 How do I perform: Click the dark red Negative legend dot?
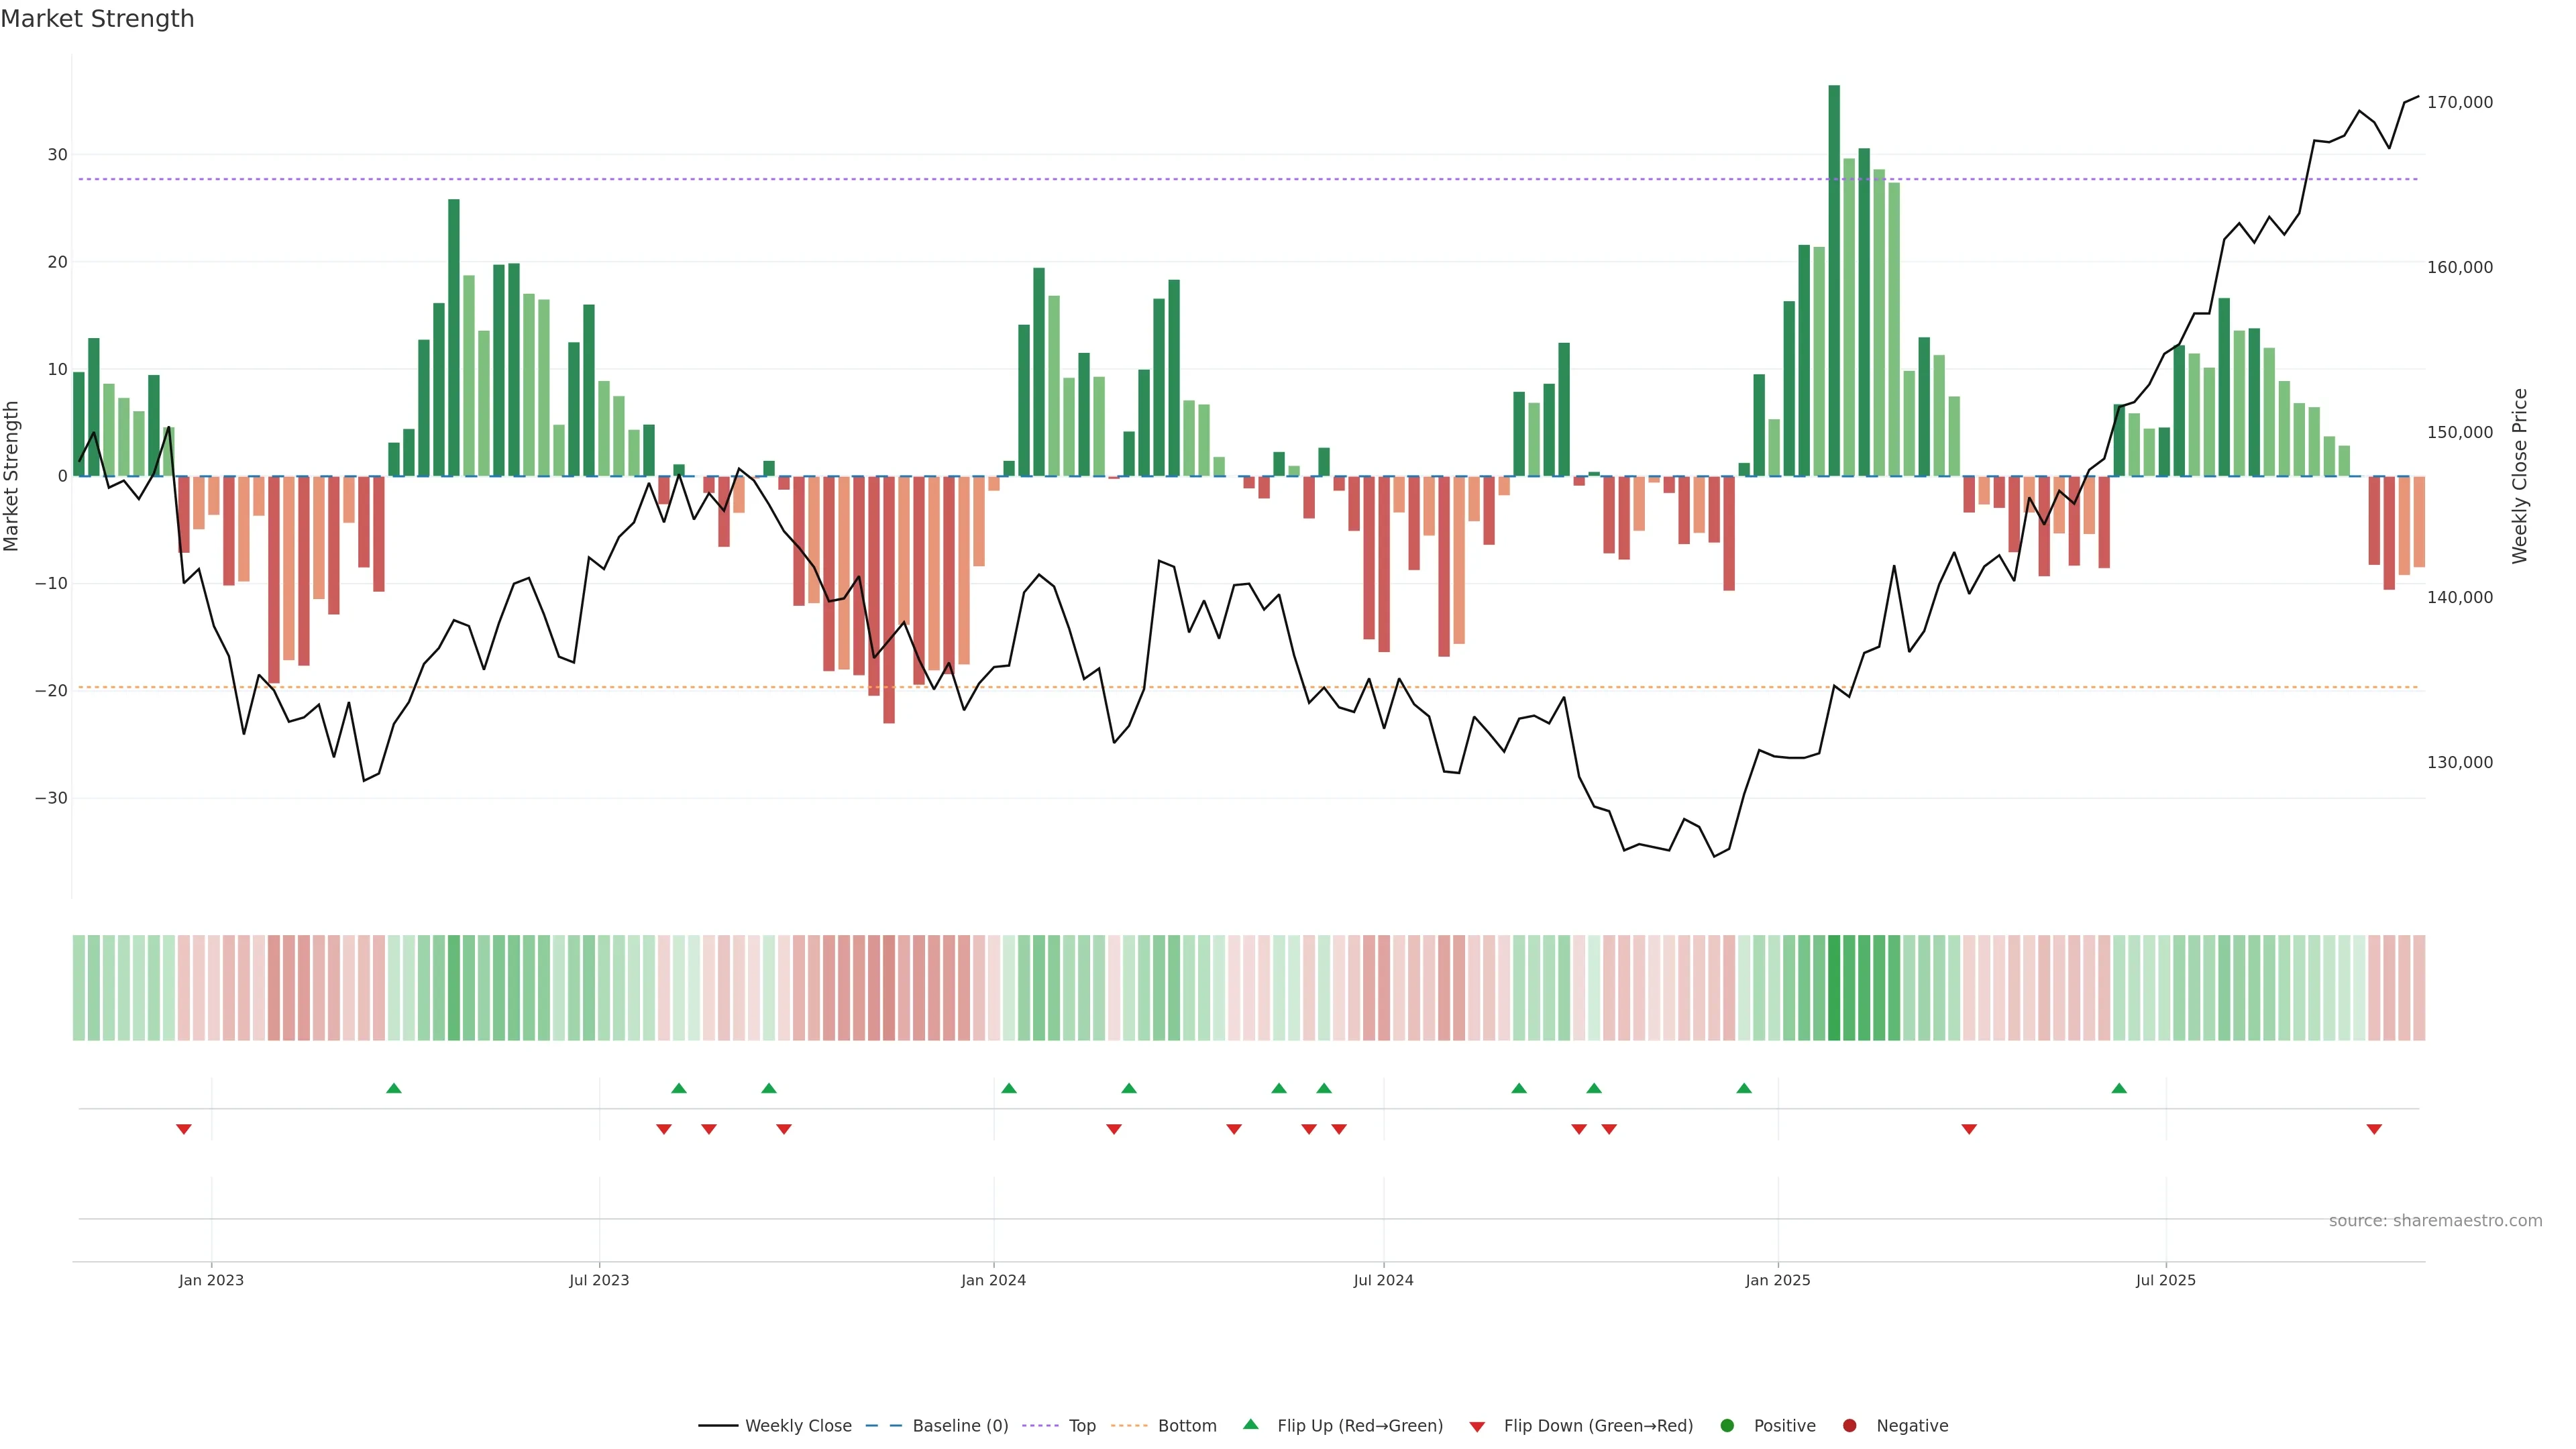pos(1849,1426)
